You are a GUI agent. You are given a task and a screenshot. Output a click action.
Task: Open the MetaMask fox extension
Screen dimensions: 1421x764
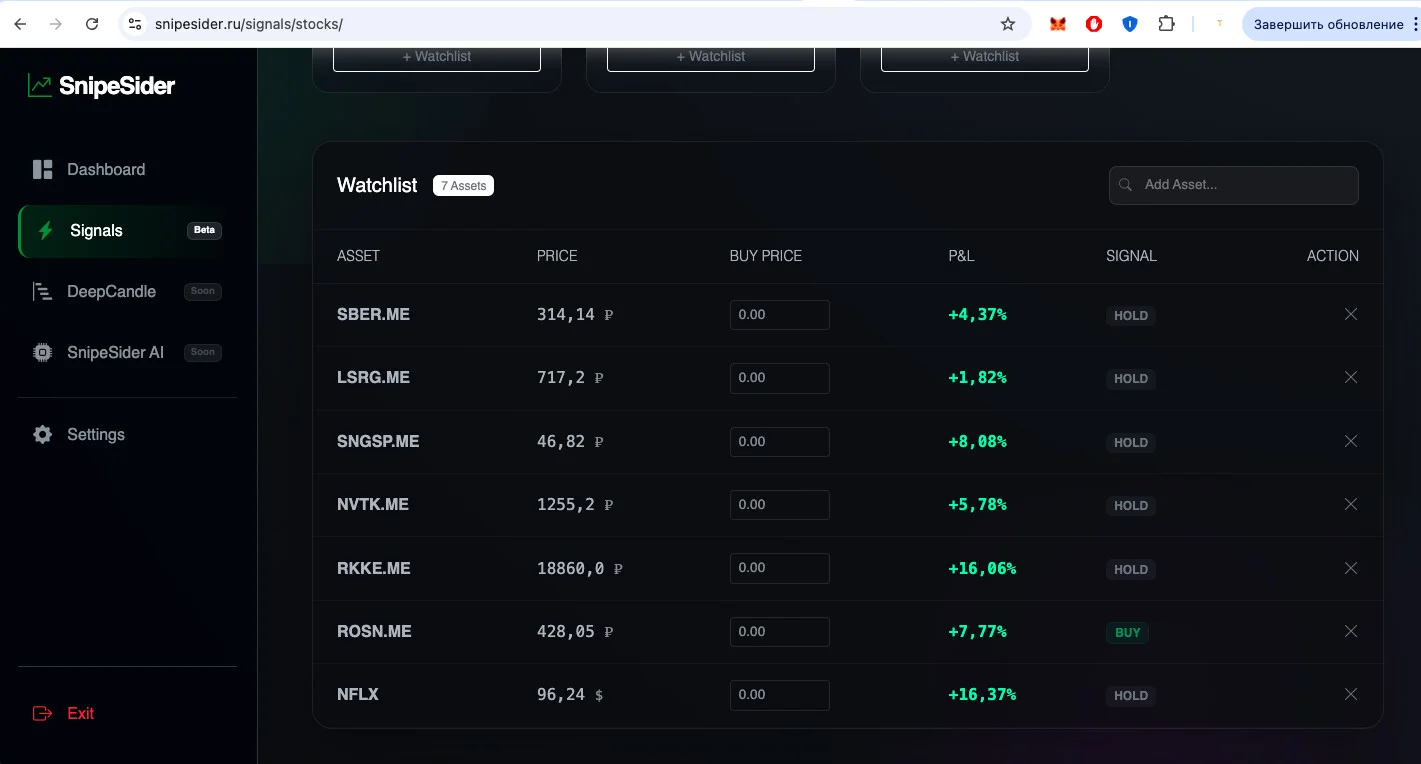1058,24
